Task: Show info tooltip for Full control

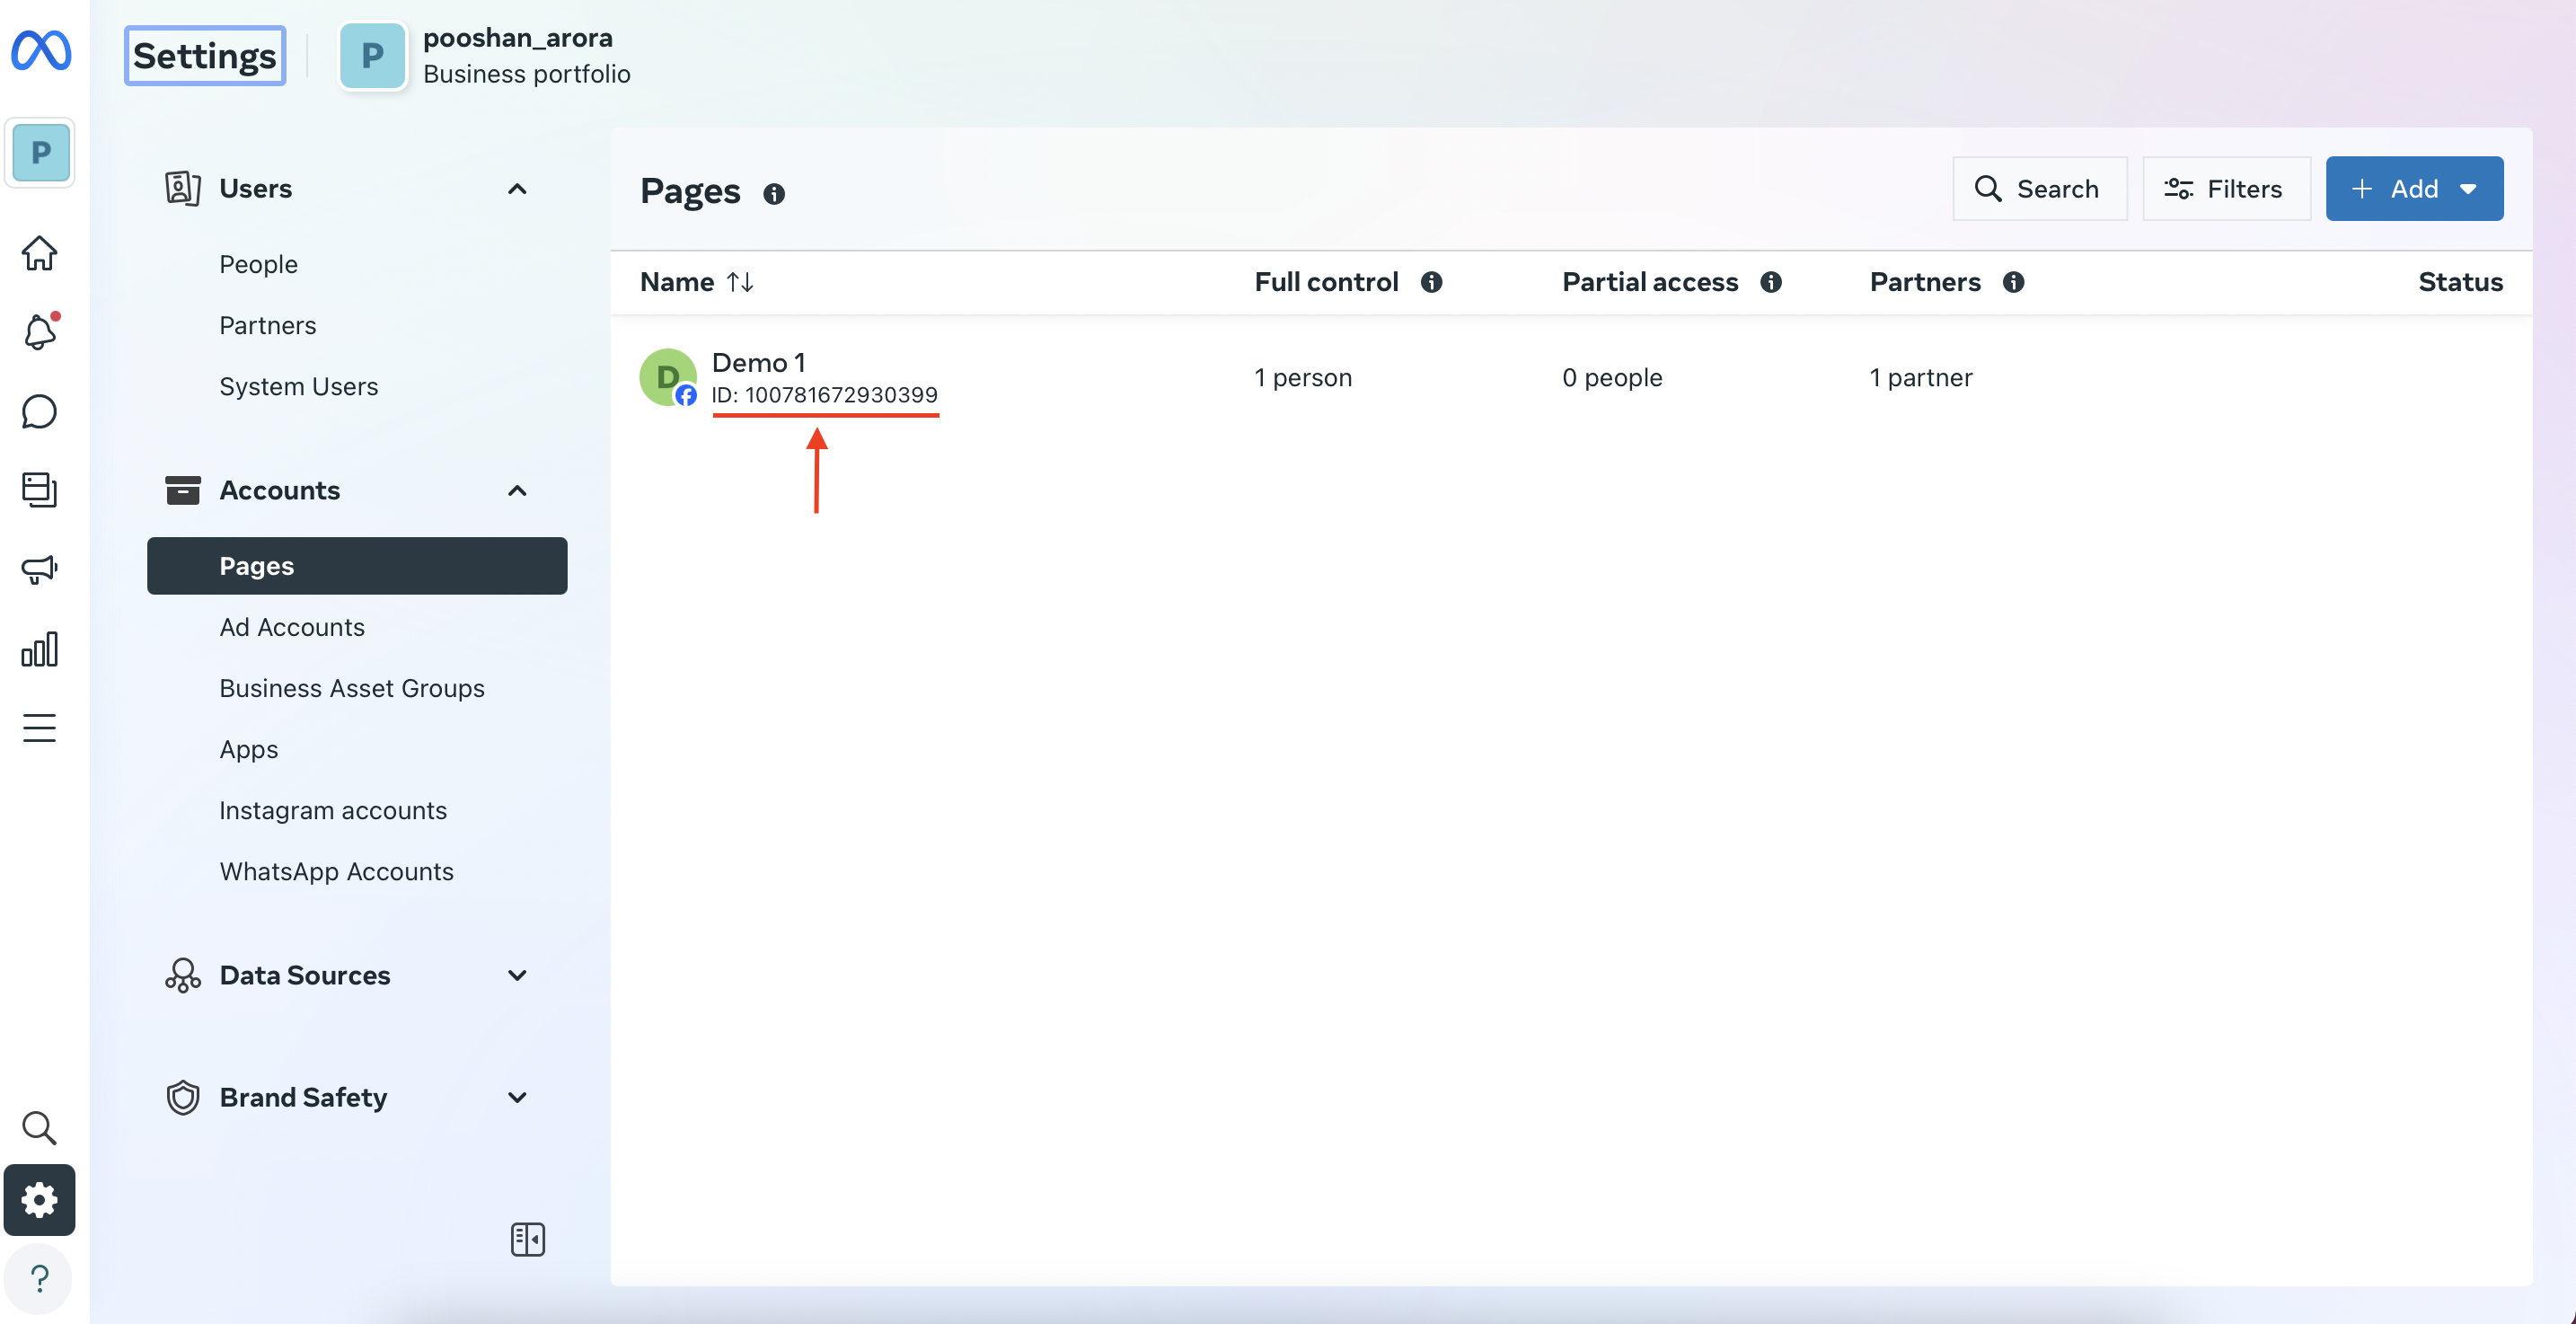Action: (1431, 282)
